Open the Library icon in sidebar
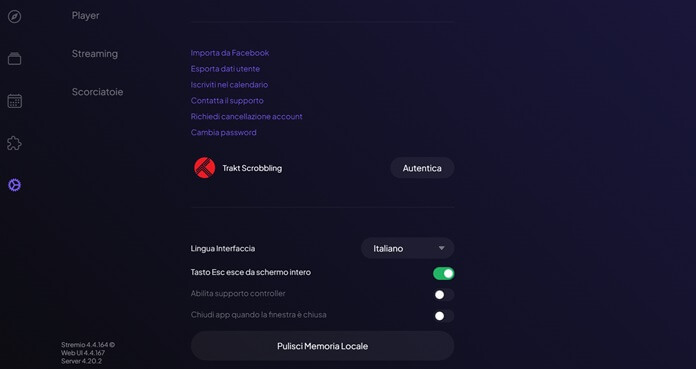The width and height of the screenshot is (696, 369). coord(14,59)
